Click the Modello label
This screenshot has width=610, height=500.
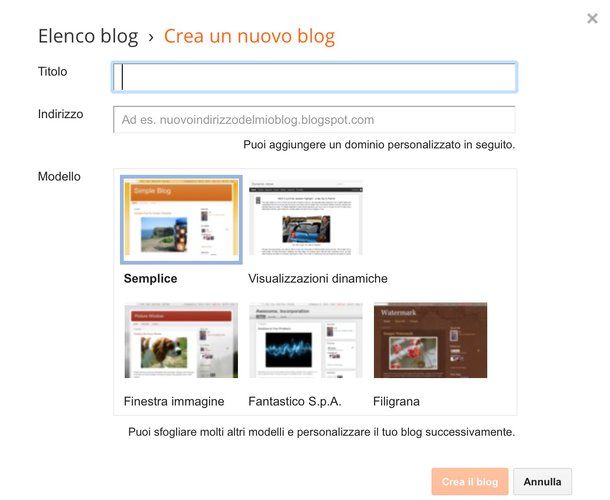(59, 176)
